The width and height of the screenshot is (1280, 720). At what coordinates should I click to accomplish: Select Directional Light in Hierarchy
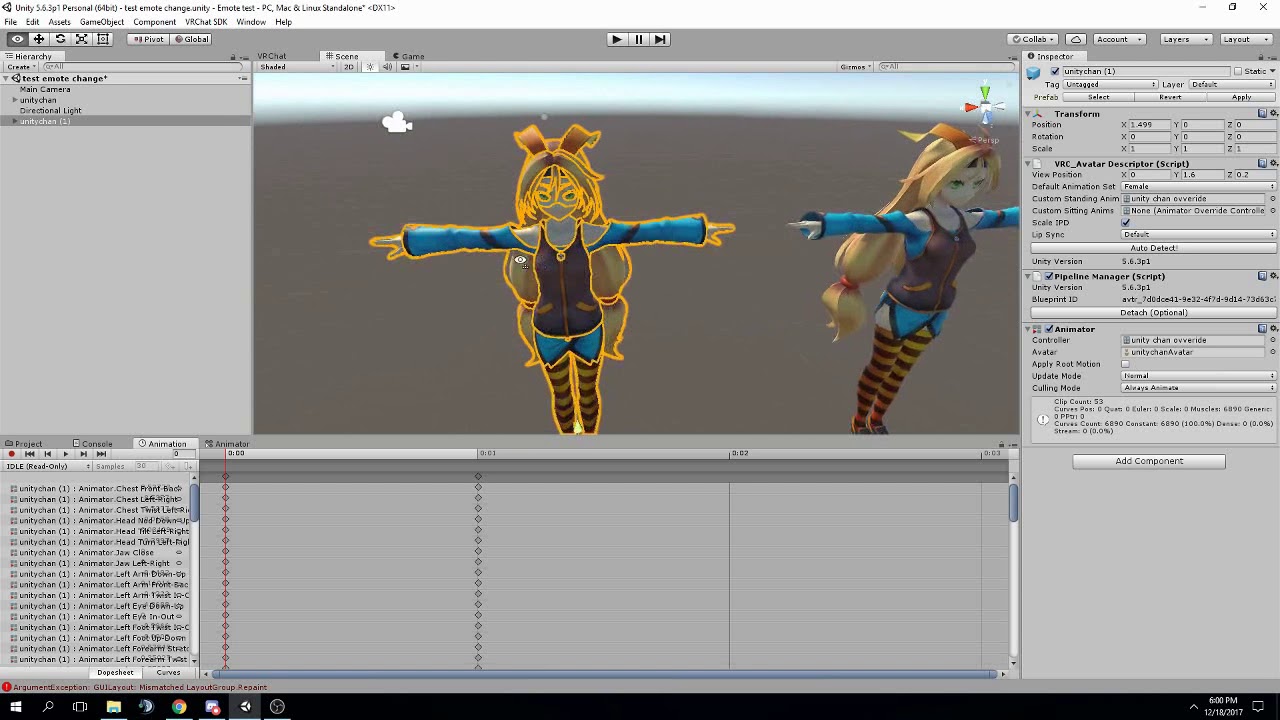(50, 110)
